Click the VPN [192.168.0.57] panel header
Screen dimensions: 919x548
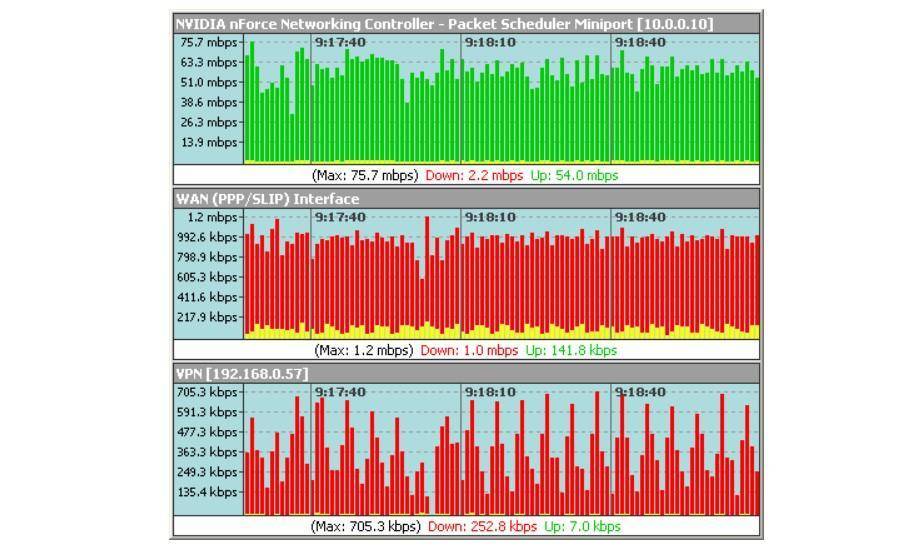pos(467,373)
